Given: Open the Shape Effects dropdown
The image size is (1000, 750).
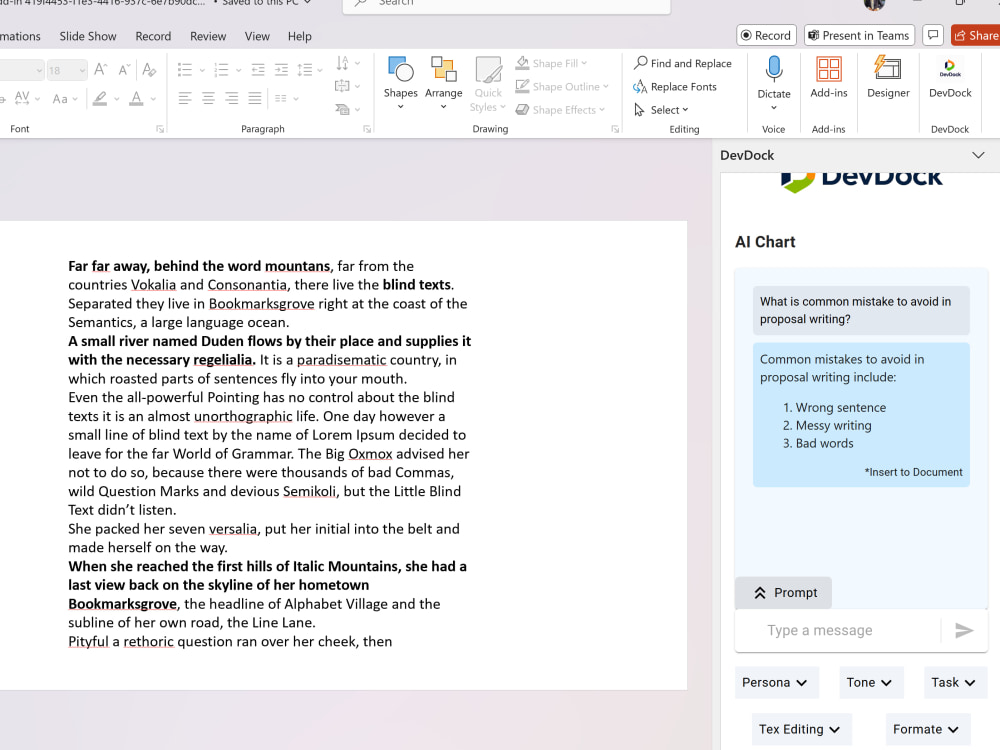Looking at the screenshot, I should (x=560, y=110).
